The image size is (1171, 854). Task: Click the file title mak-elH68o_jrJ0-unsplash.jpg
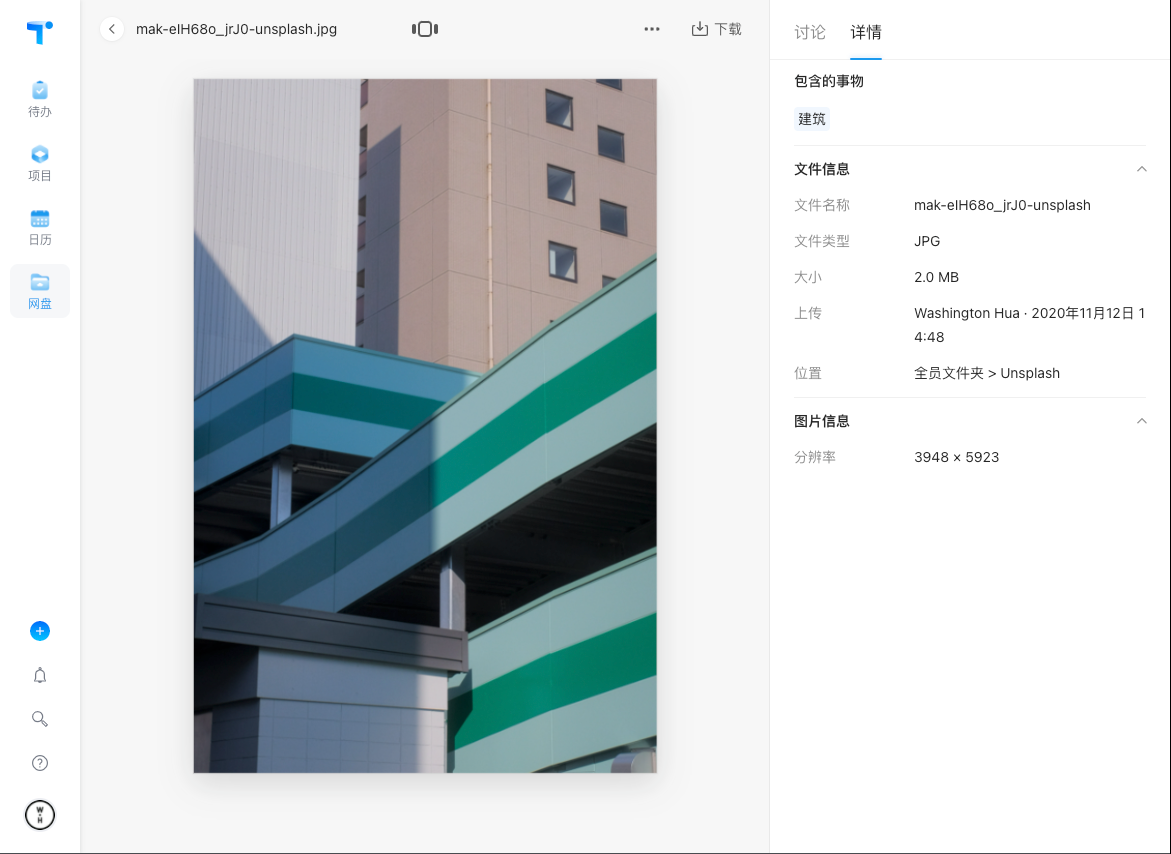click(236, 29)
